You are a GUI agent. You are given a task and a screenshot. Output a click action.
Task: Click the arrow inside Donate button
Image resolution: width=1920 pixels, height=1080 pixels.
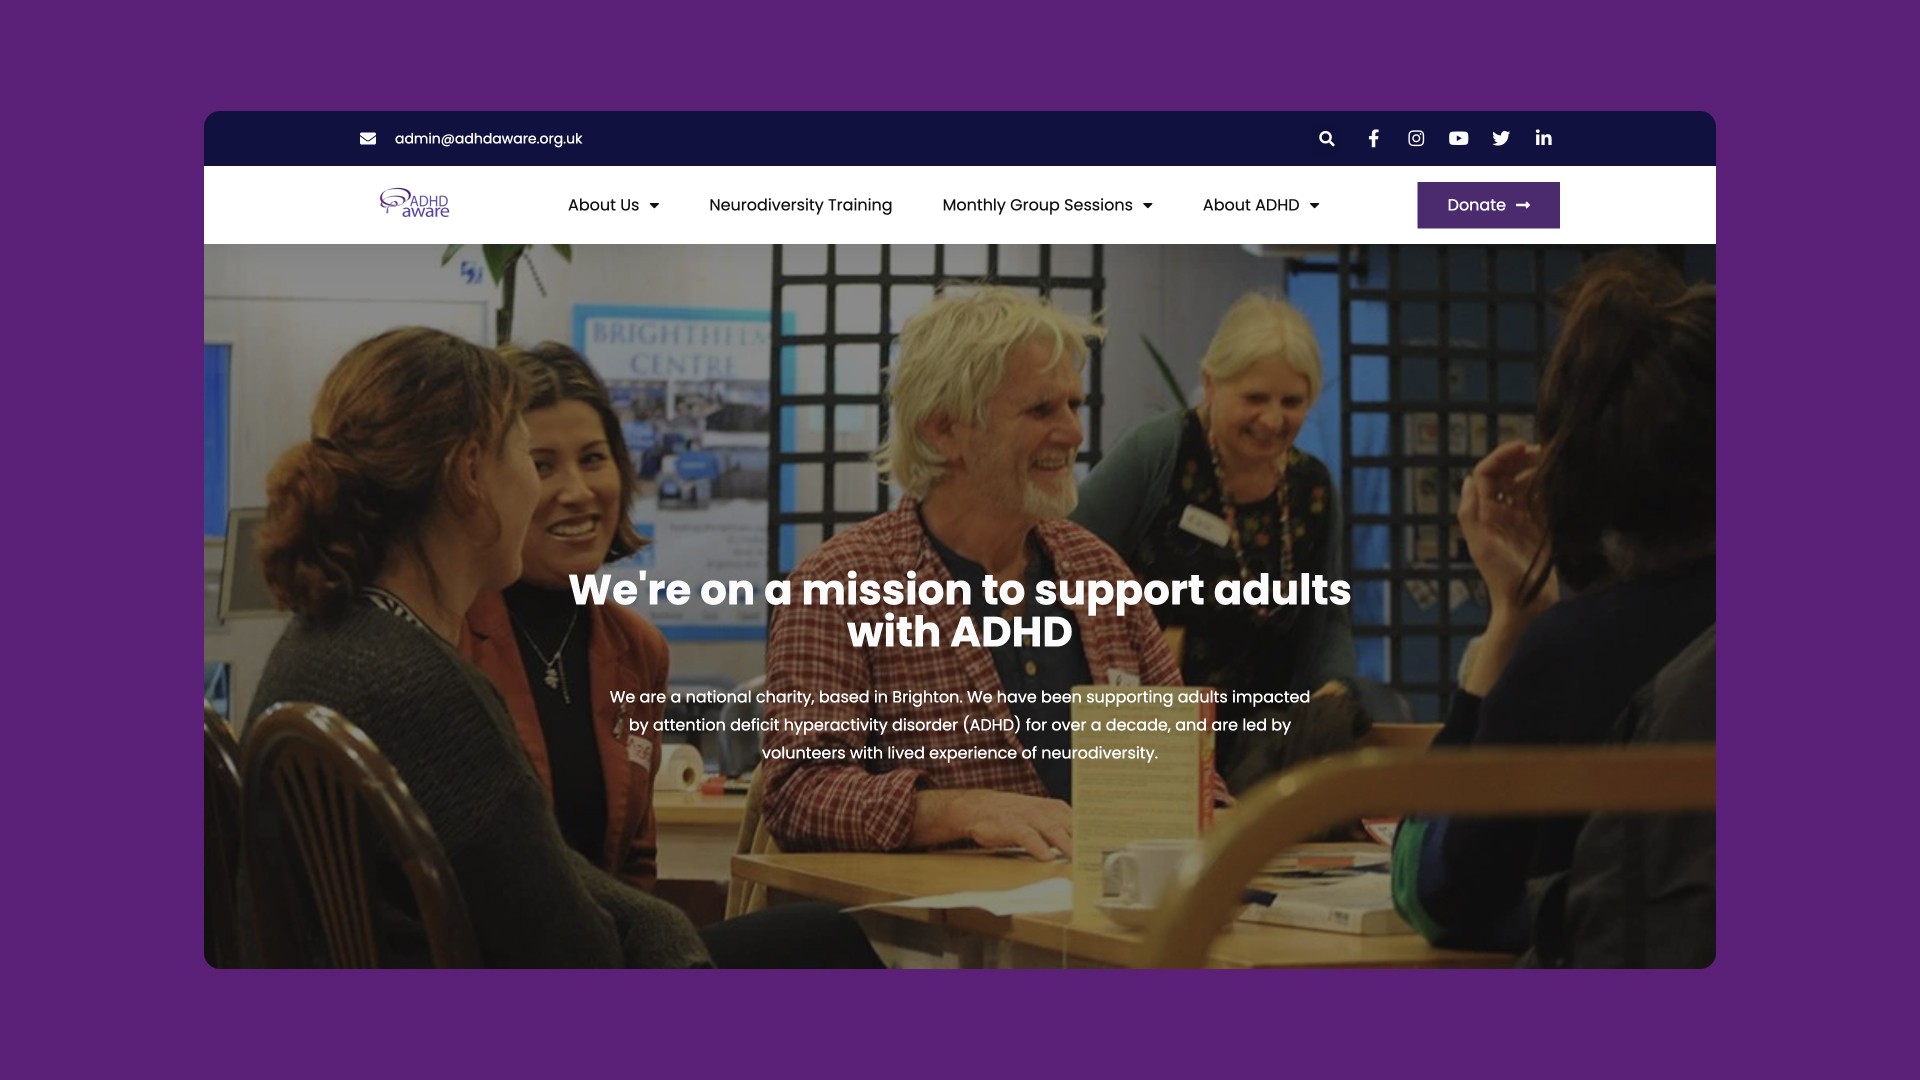(1523, 205)
